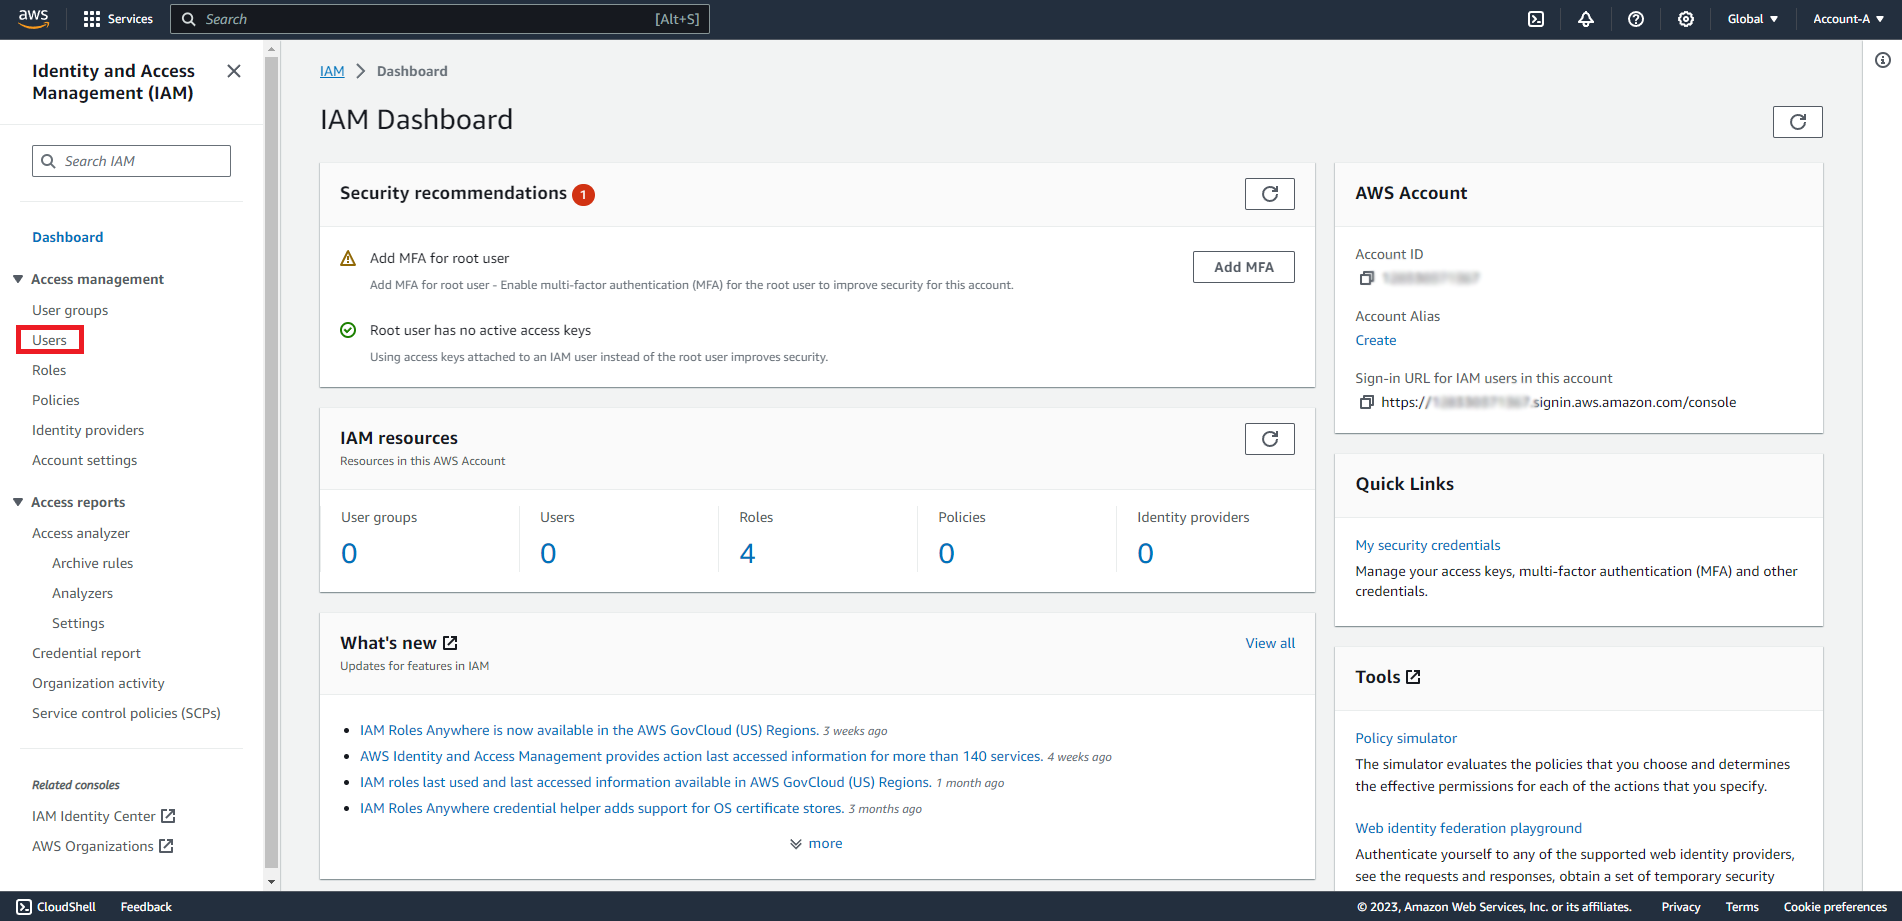Open GovCloud Roles Anywhere announcement
Viewport: 1902px width, 921px height.
pyautogui.click(x=589, y=731)
